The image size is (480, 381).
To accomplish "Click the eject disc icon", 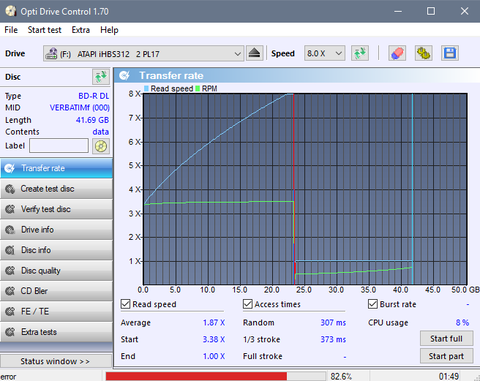I will pyautogui.click(x=255, y=53).
